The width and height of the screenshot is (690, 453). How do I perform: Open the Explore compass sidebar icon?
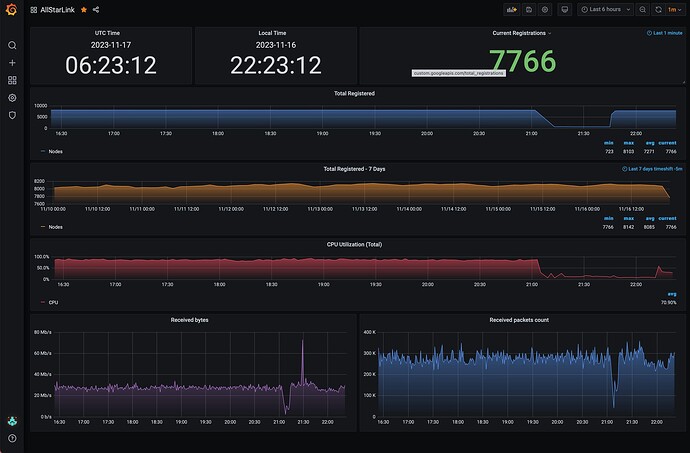(x=12, y=98)
